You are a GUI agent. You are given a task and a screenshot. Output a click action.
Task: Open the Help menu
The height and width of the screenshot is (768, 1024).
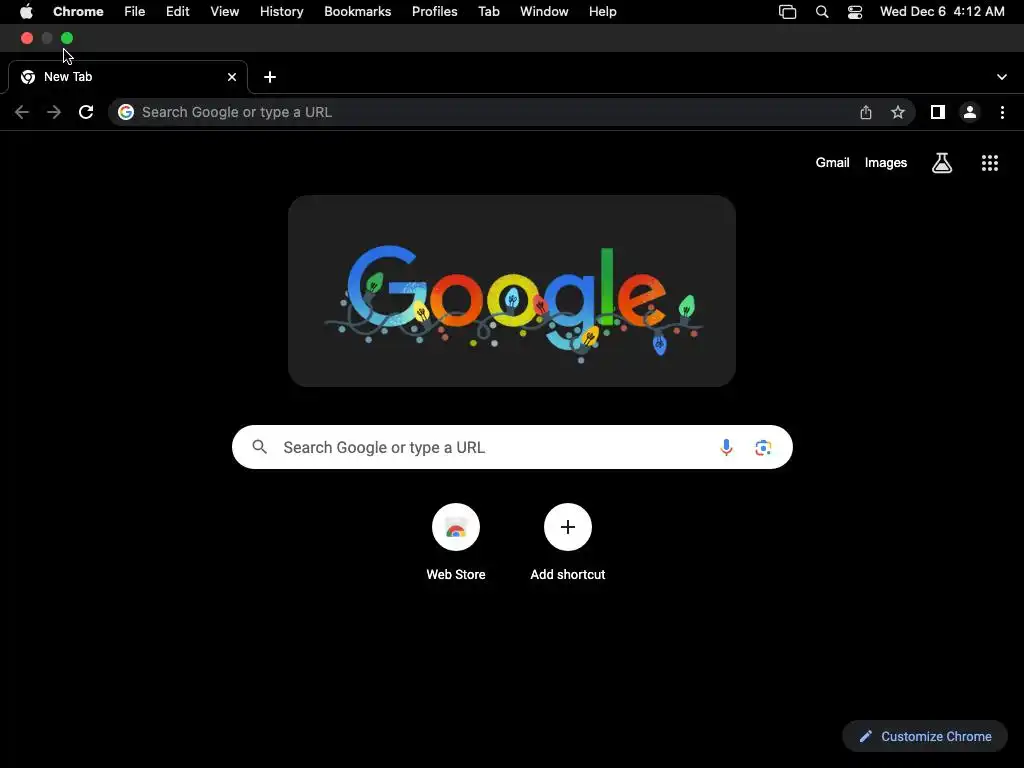603,12
